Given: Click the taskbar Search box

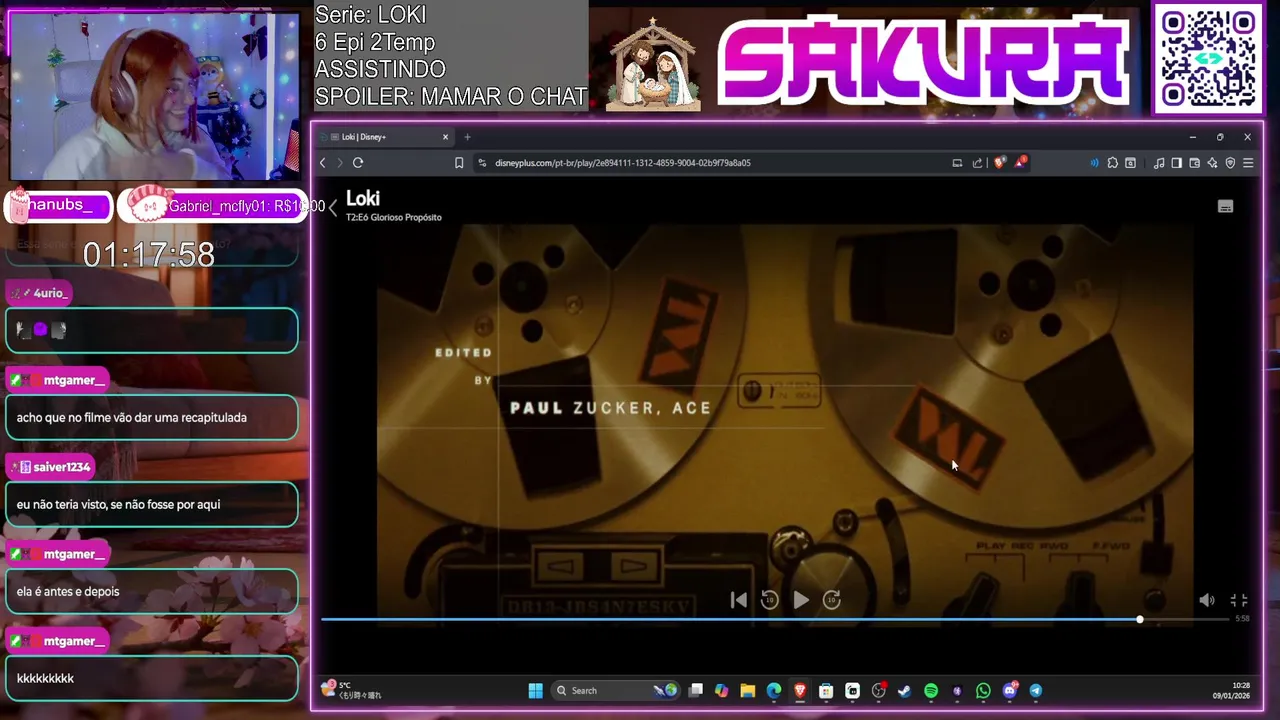Looking at the screenshot, I should [x=615, y=691].
